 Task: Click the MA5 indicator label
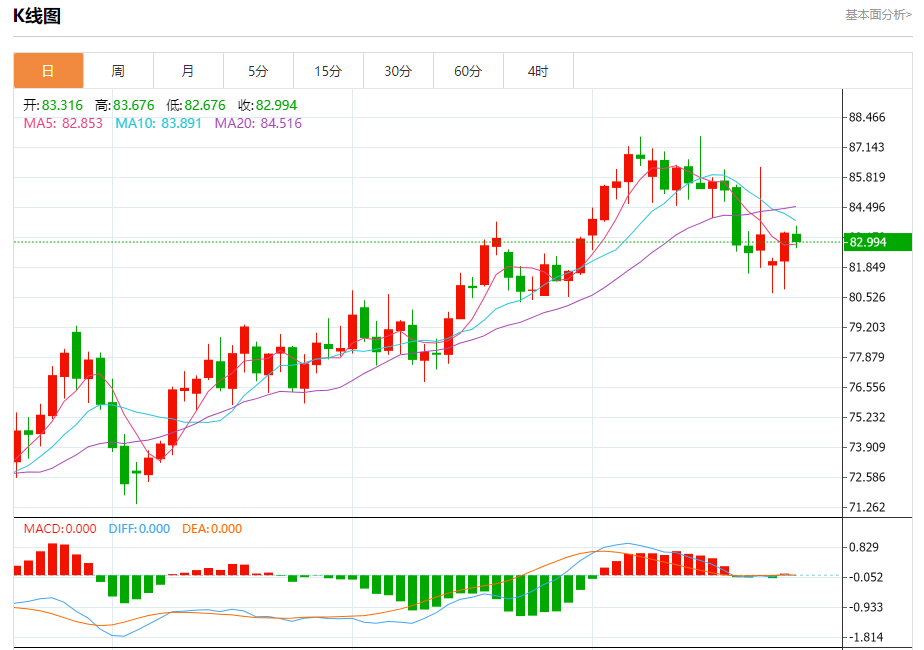tap(63, 123)
